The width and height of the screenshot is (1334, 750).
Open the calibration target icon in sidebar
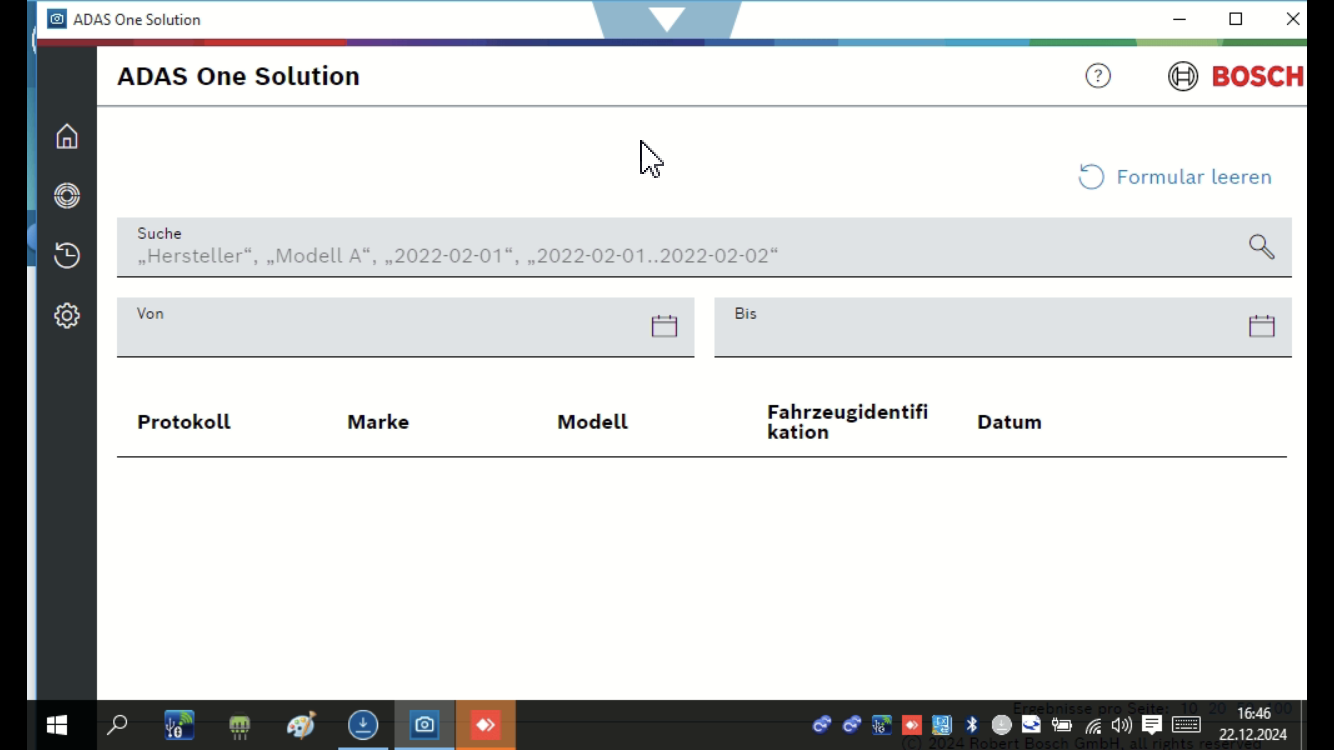67,196
